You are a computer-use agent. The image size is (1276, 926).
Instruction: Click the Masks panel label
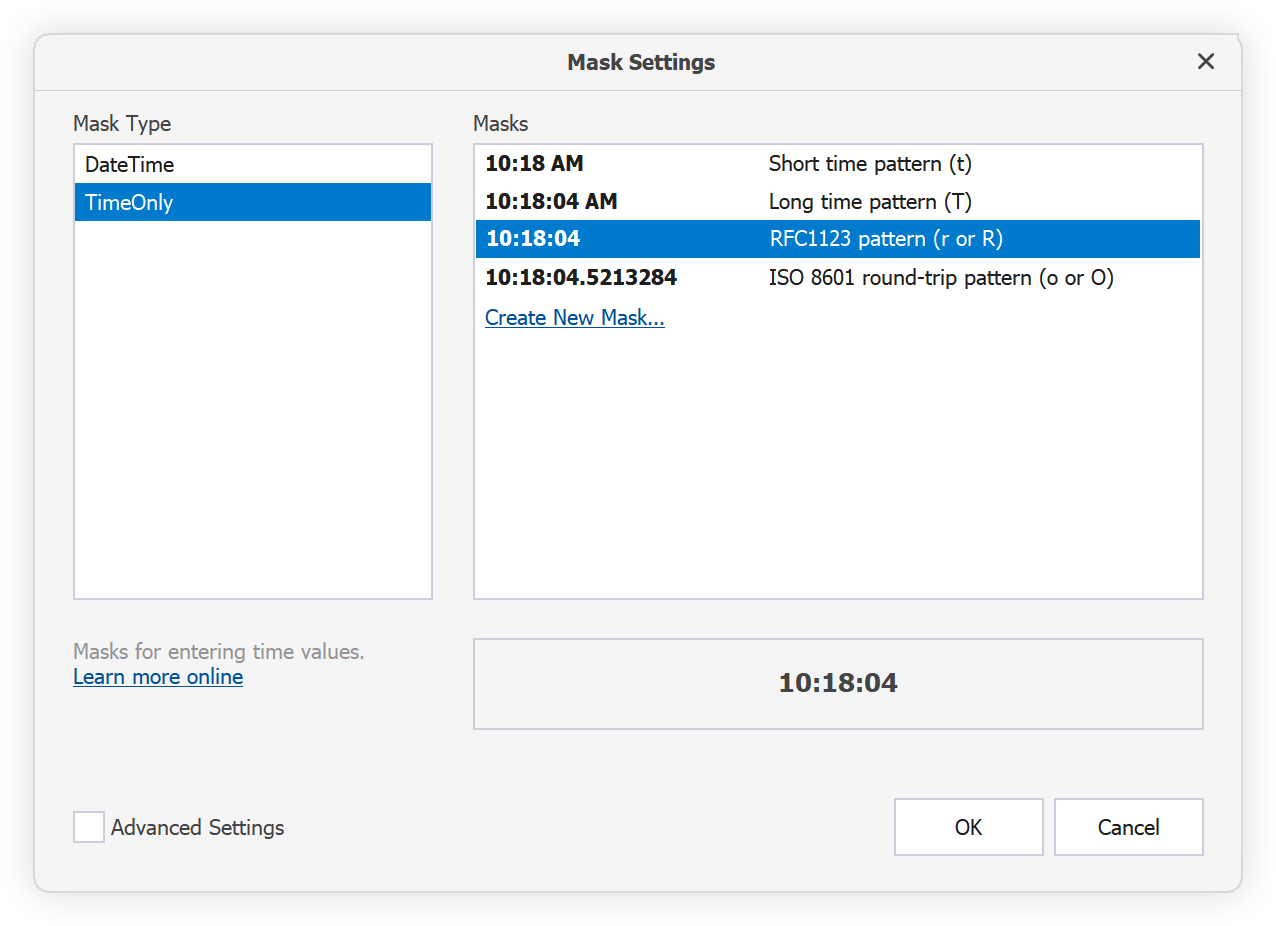point(500,123)
